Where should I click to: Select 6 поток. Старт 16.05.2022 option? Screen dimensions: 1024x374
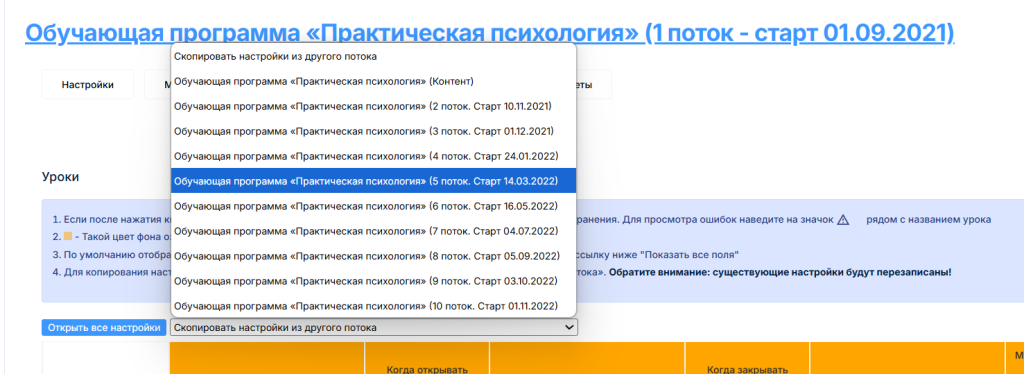(374, 206)
